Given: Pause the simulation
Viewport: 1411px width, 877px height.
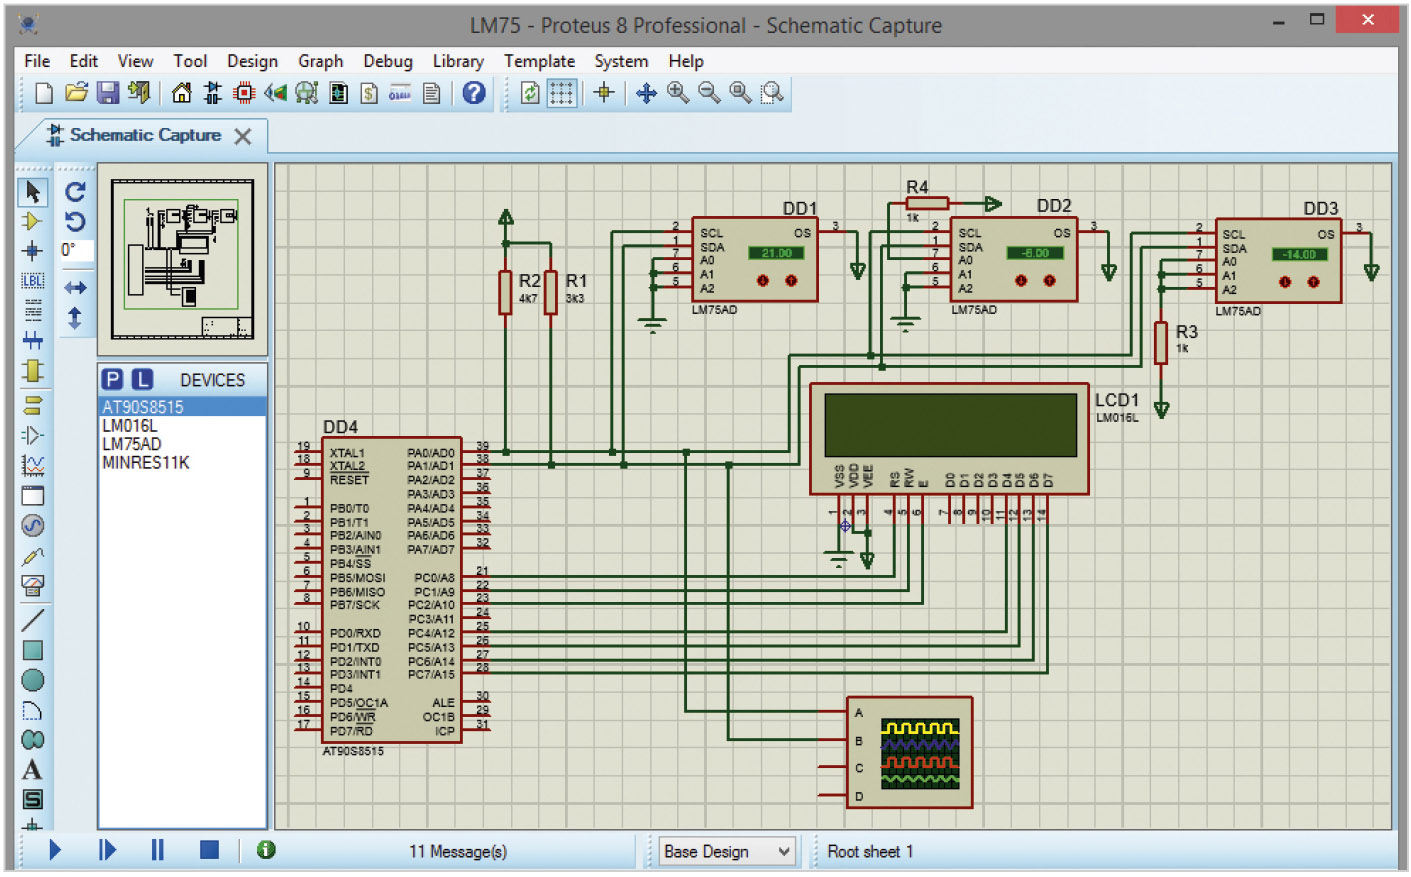Looking at the screenshot, I should [157, 850].
